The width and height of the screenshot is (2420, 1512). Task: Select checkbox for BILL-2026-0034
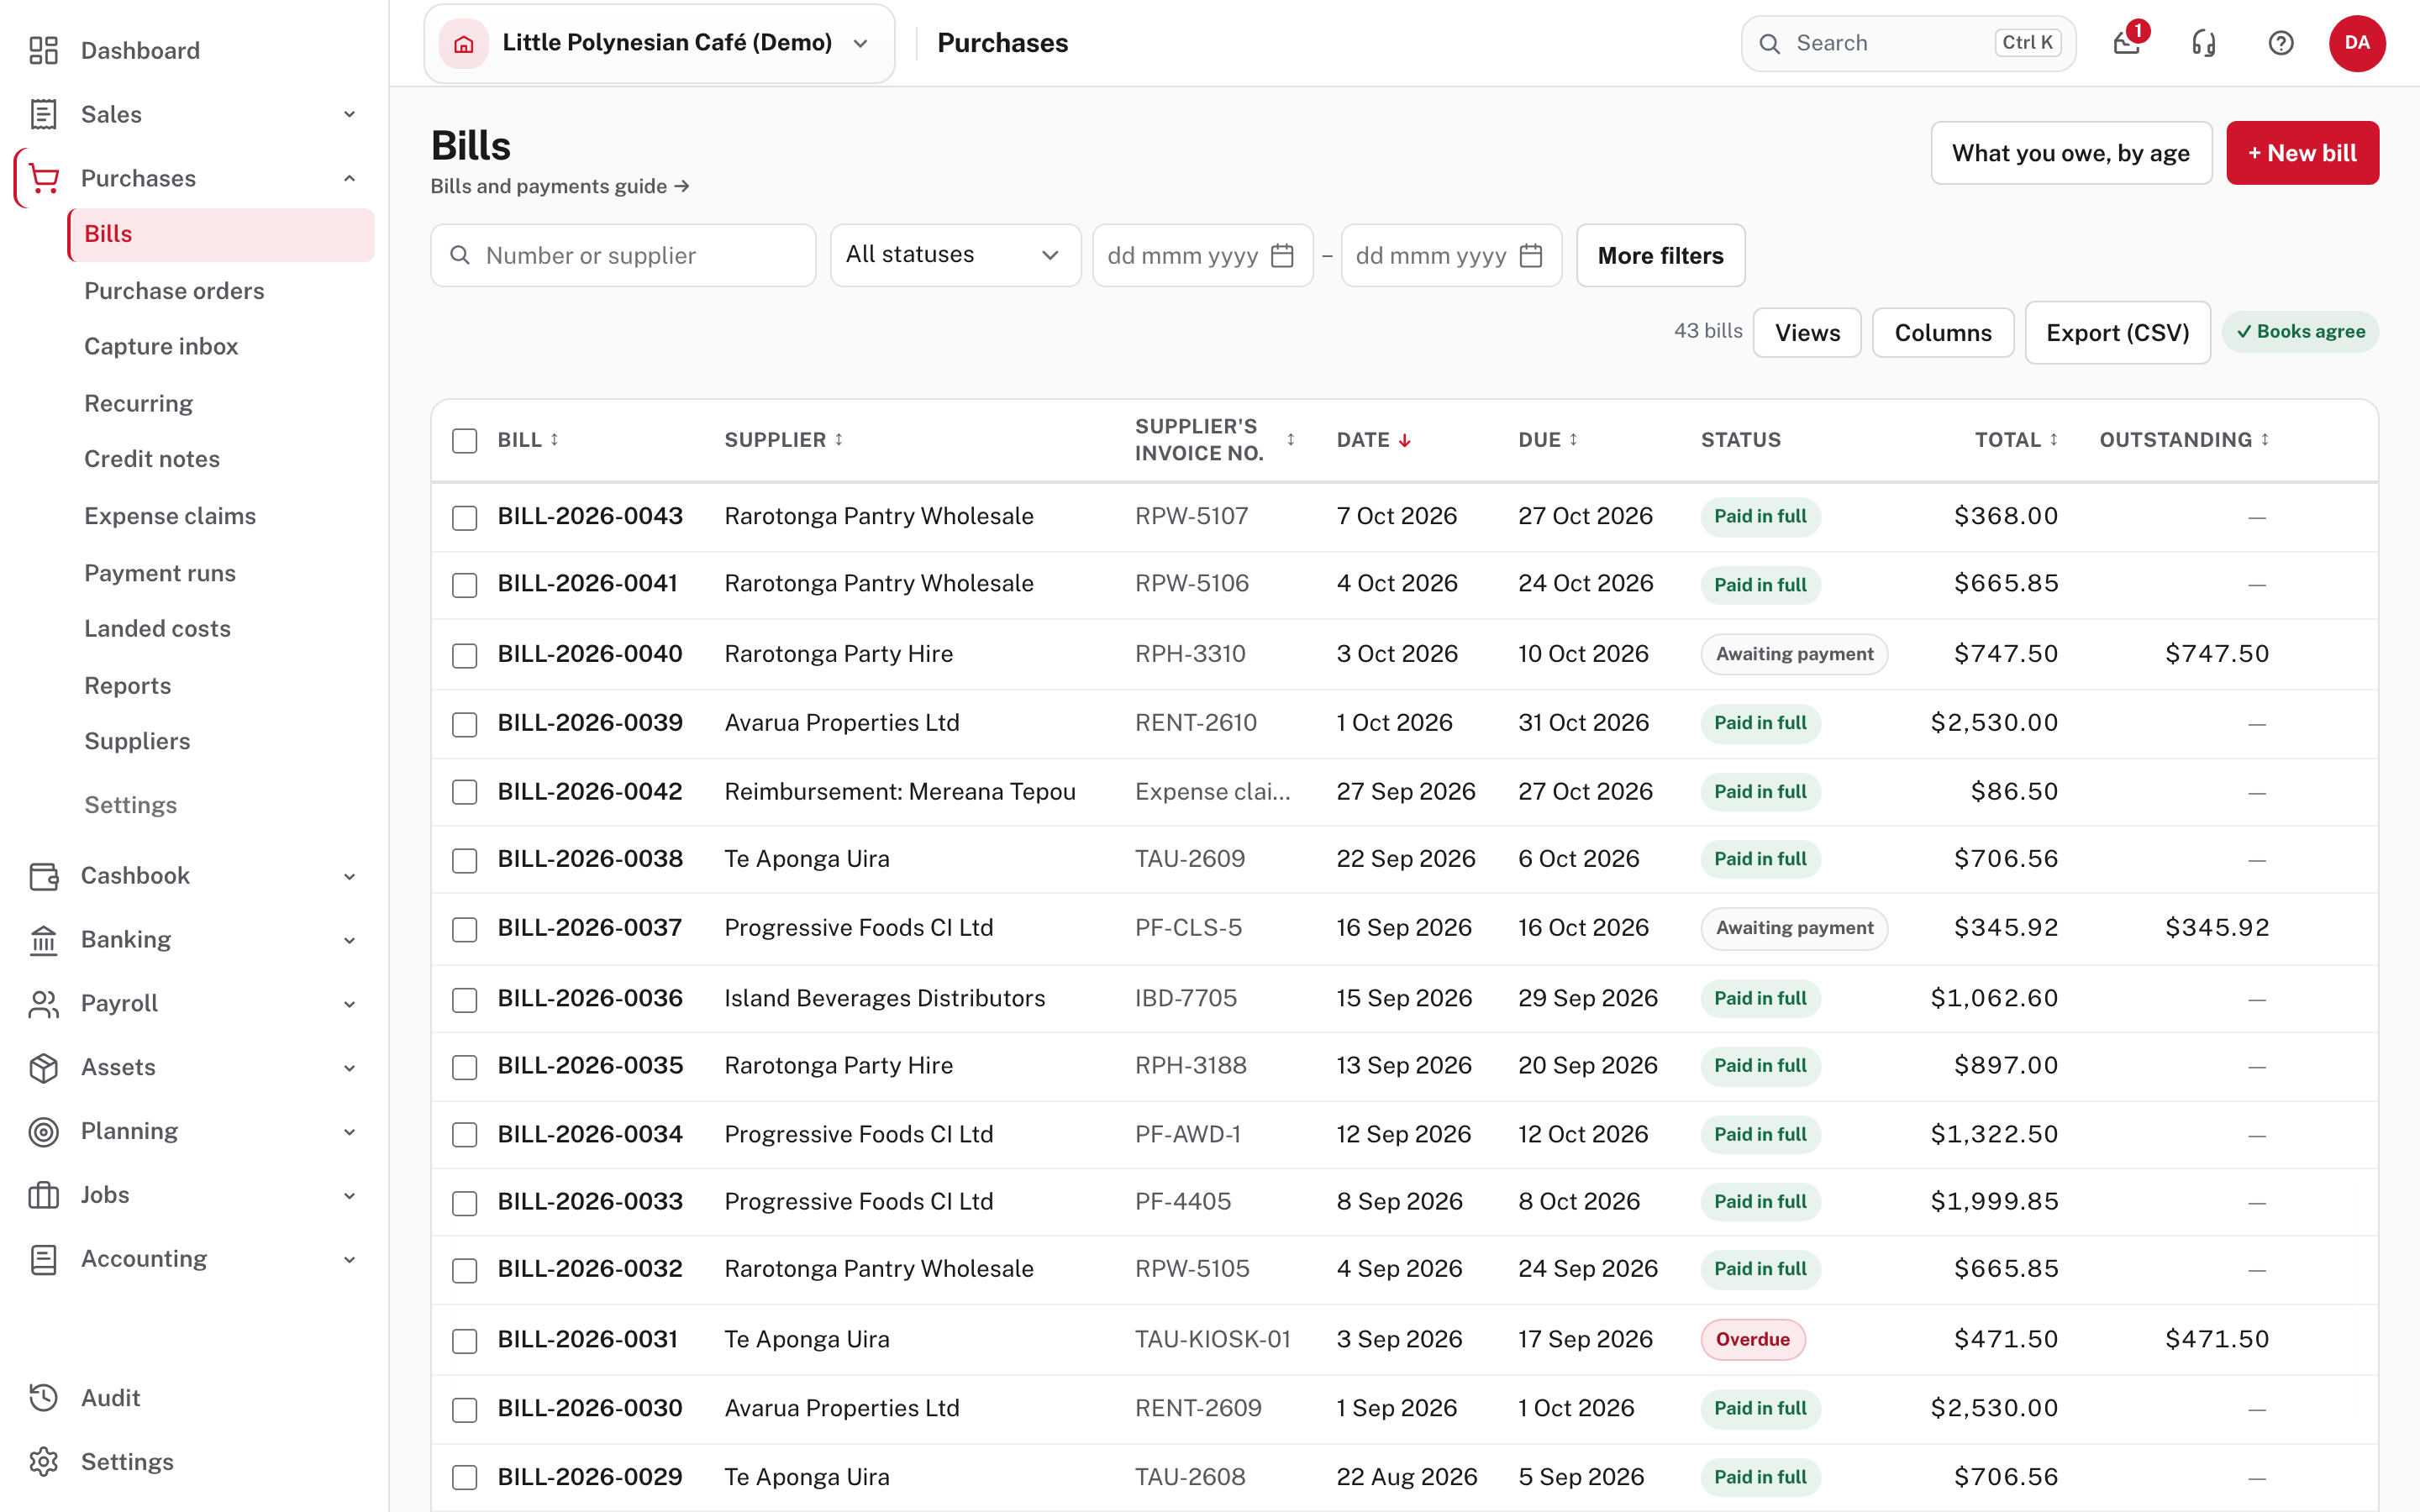(x=464, y=1135)
